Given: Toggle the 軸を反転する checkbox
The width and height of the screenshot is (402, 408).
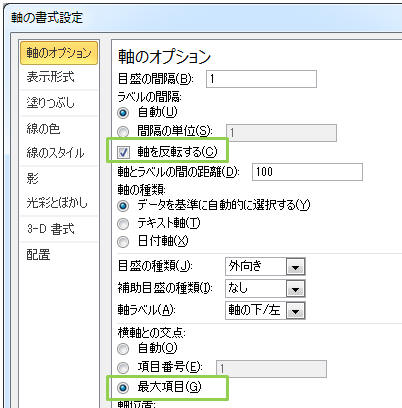Looking at the screenshot, I should (x=123, y=153).
